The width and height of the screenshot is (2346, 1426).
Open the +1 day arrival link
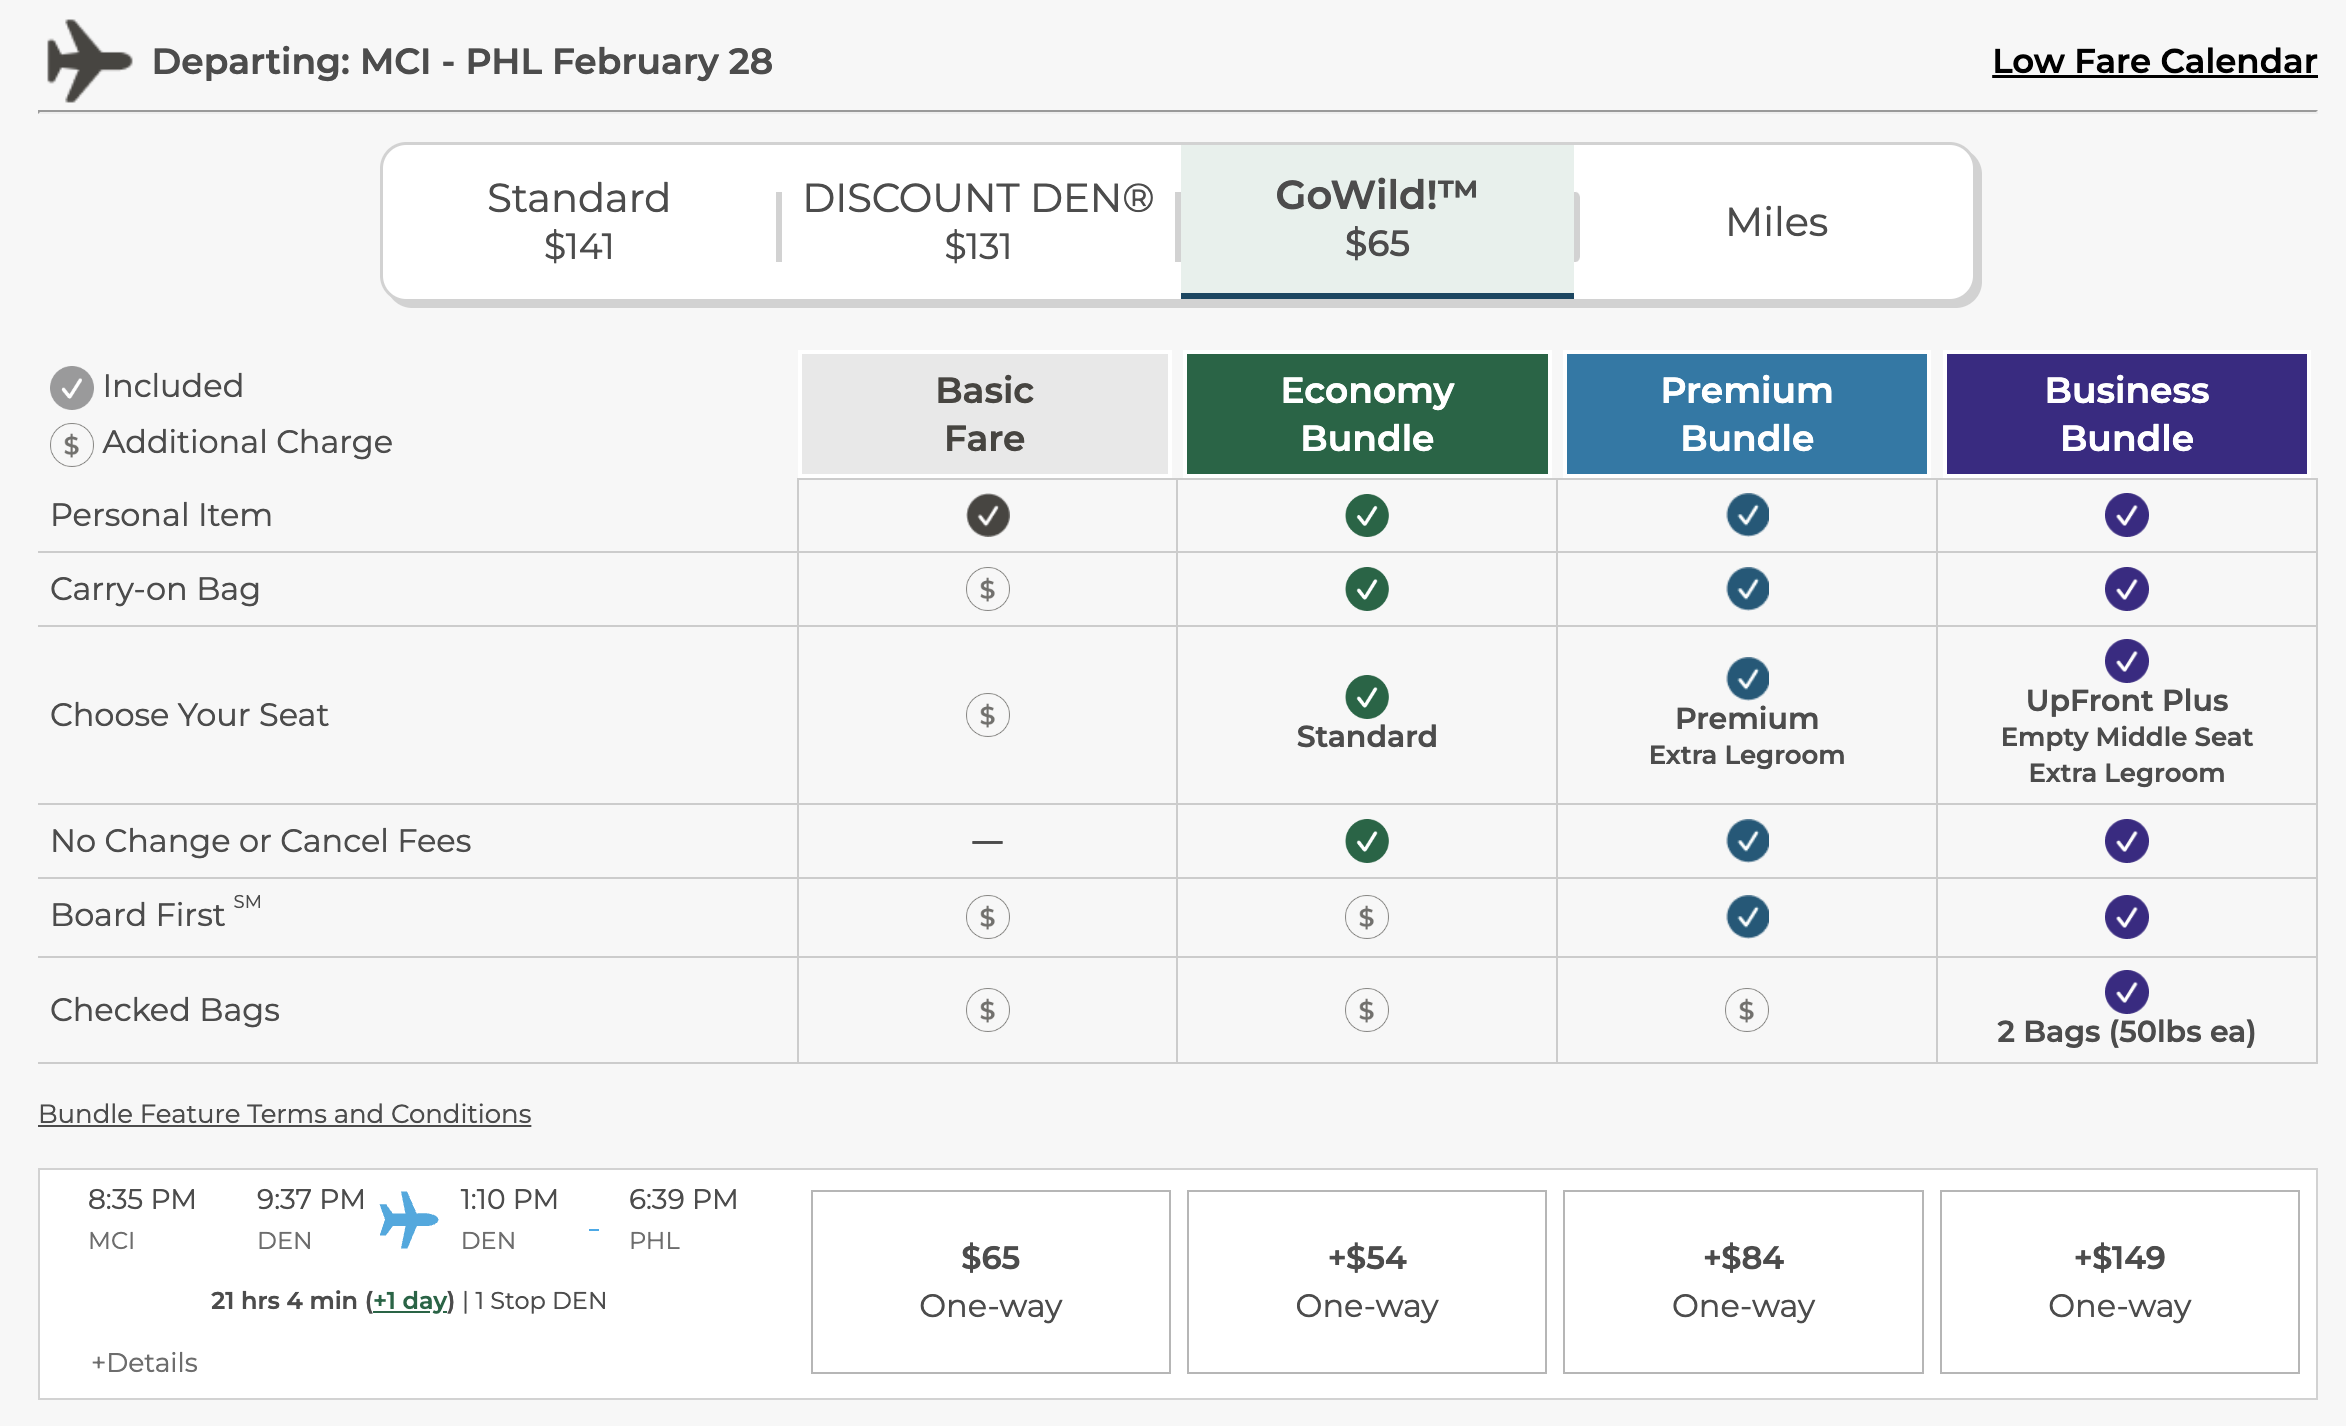coord(410,1301)
